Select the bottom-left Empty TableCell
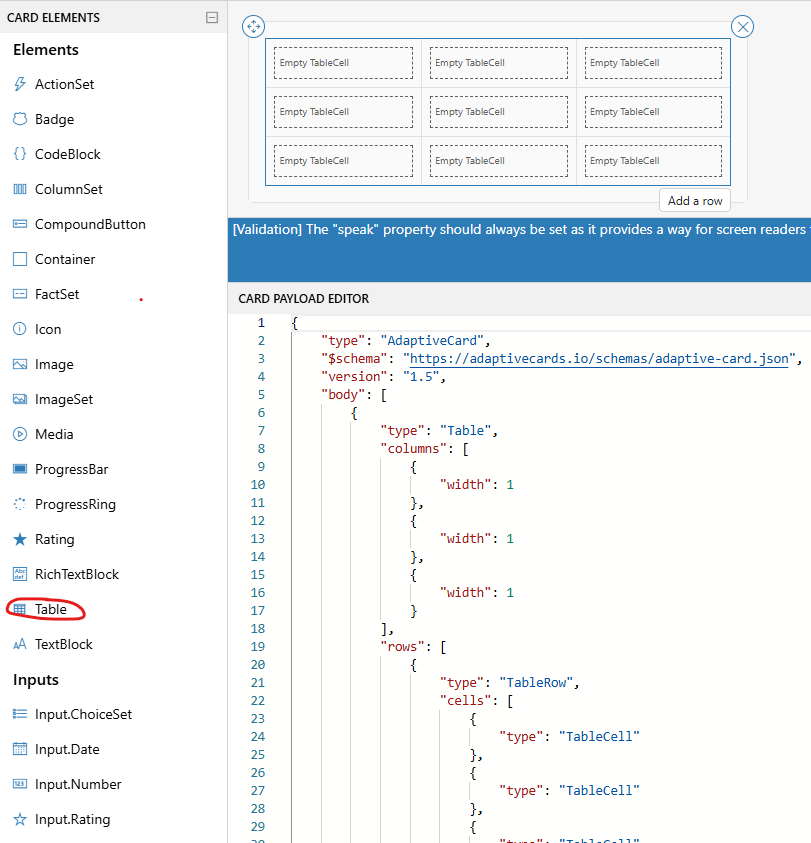The image size is (811, 843). tap(343, 161)
